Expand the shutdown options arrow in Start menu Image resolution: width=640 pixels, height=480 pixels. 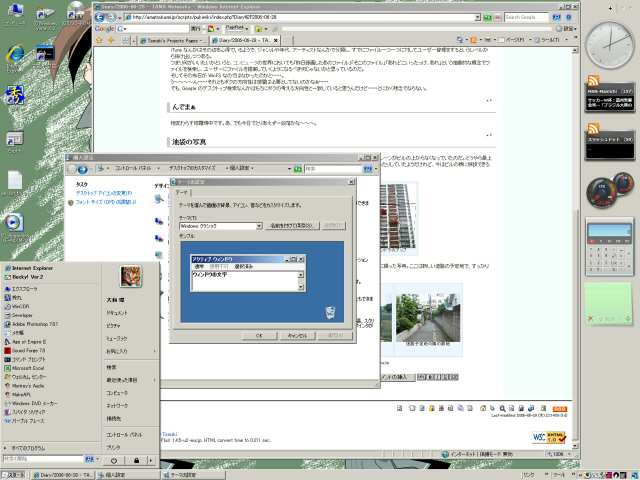point(151,460)
